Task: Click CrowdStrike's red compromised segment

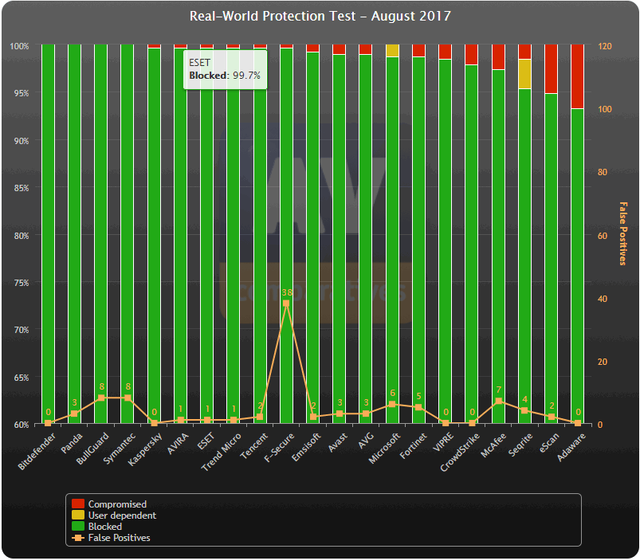Action: [472, 54]
